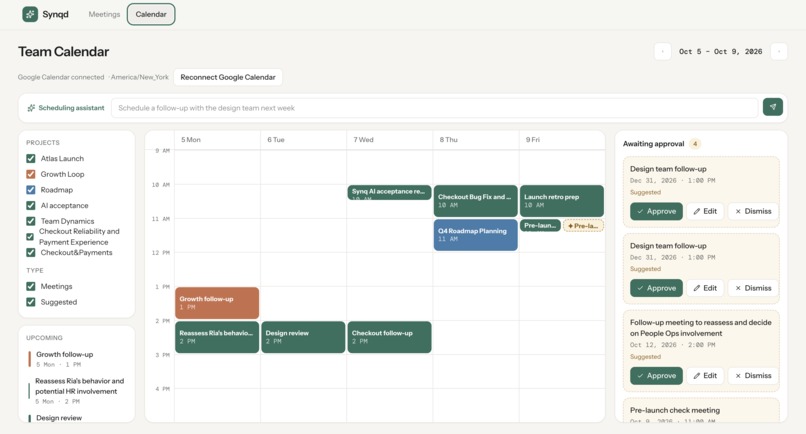Toggle the Suggested type checkbox
806x434 pixels.
(31, 302)
